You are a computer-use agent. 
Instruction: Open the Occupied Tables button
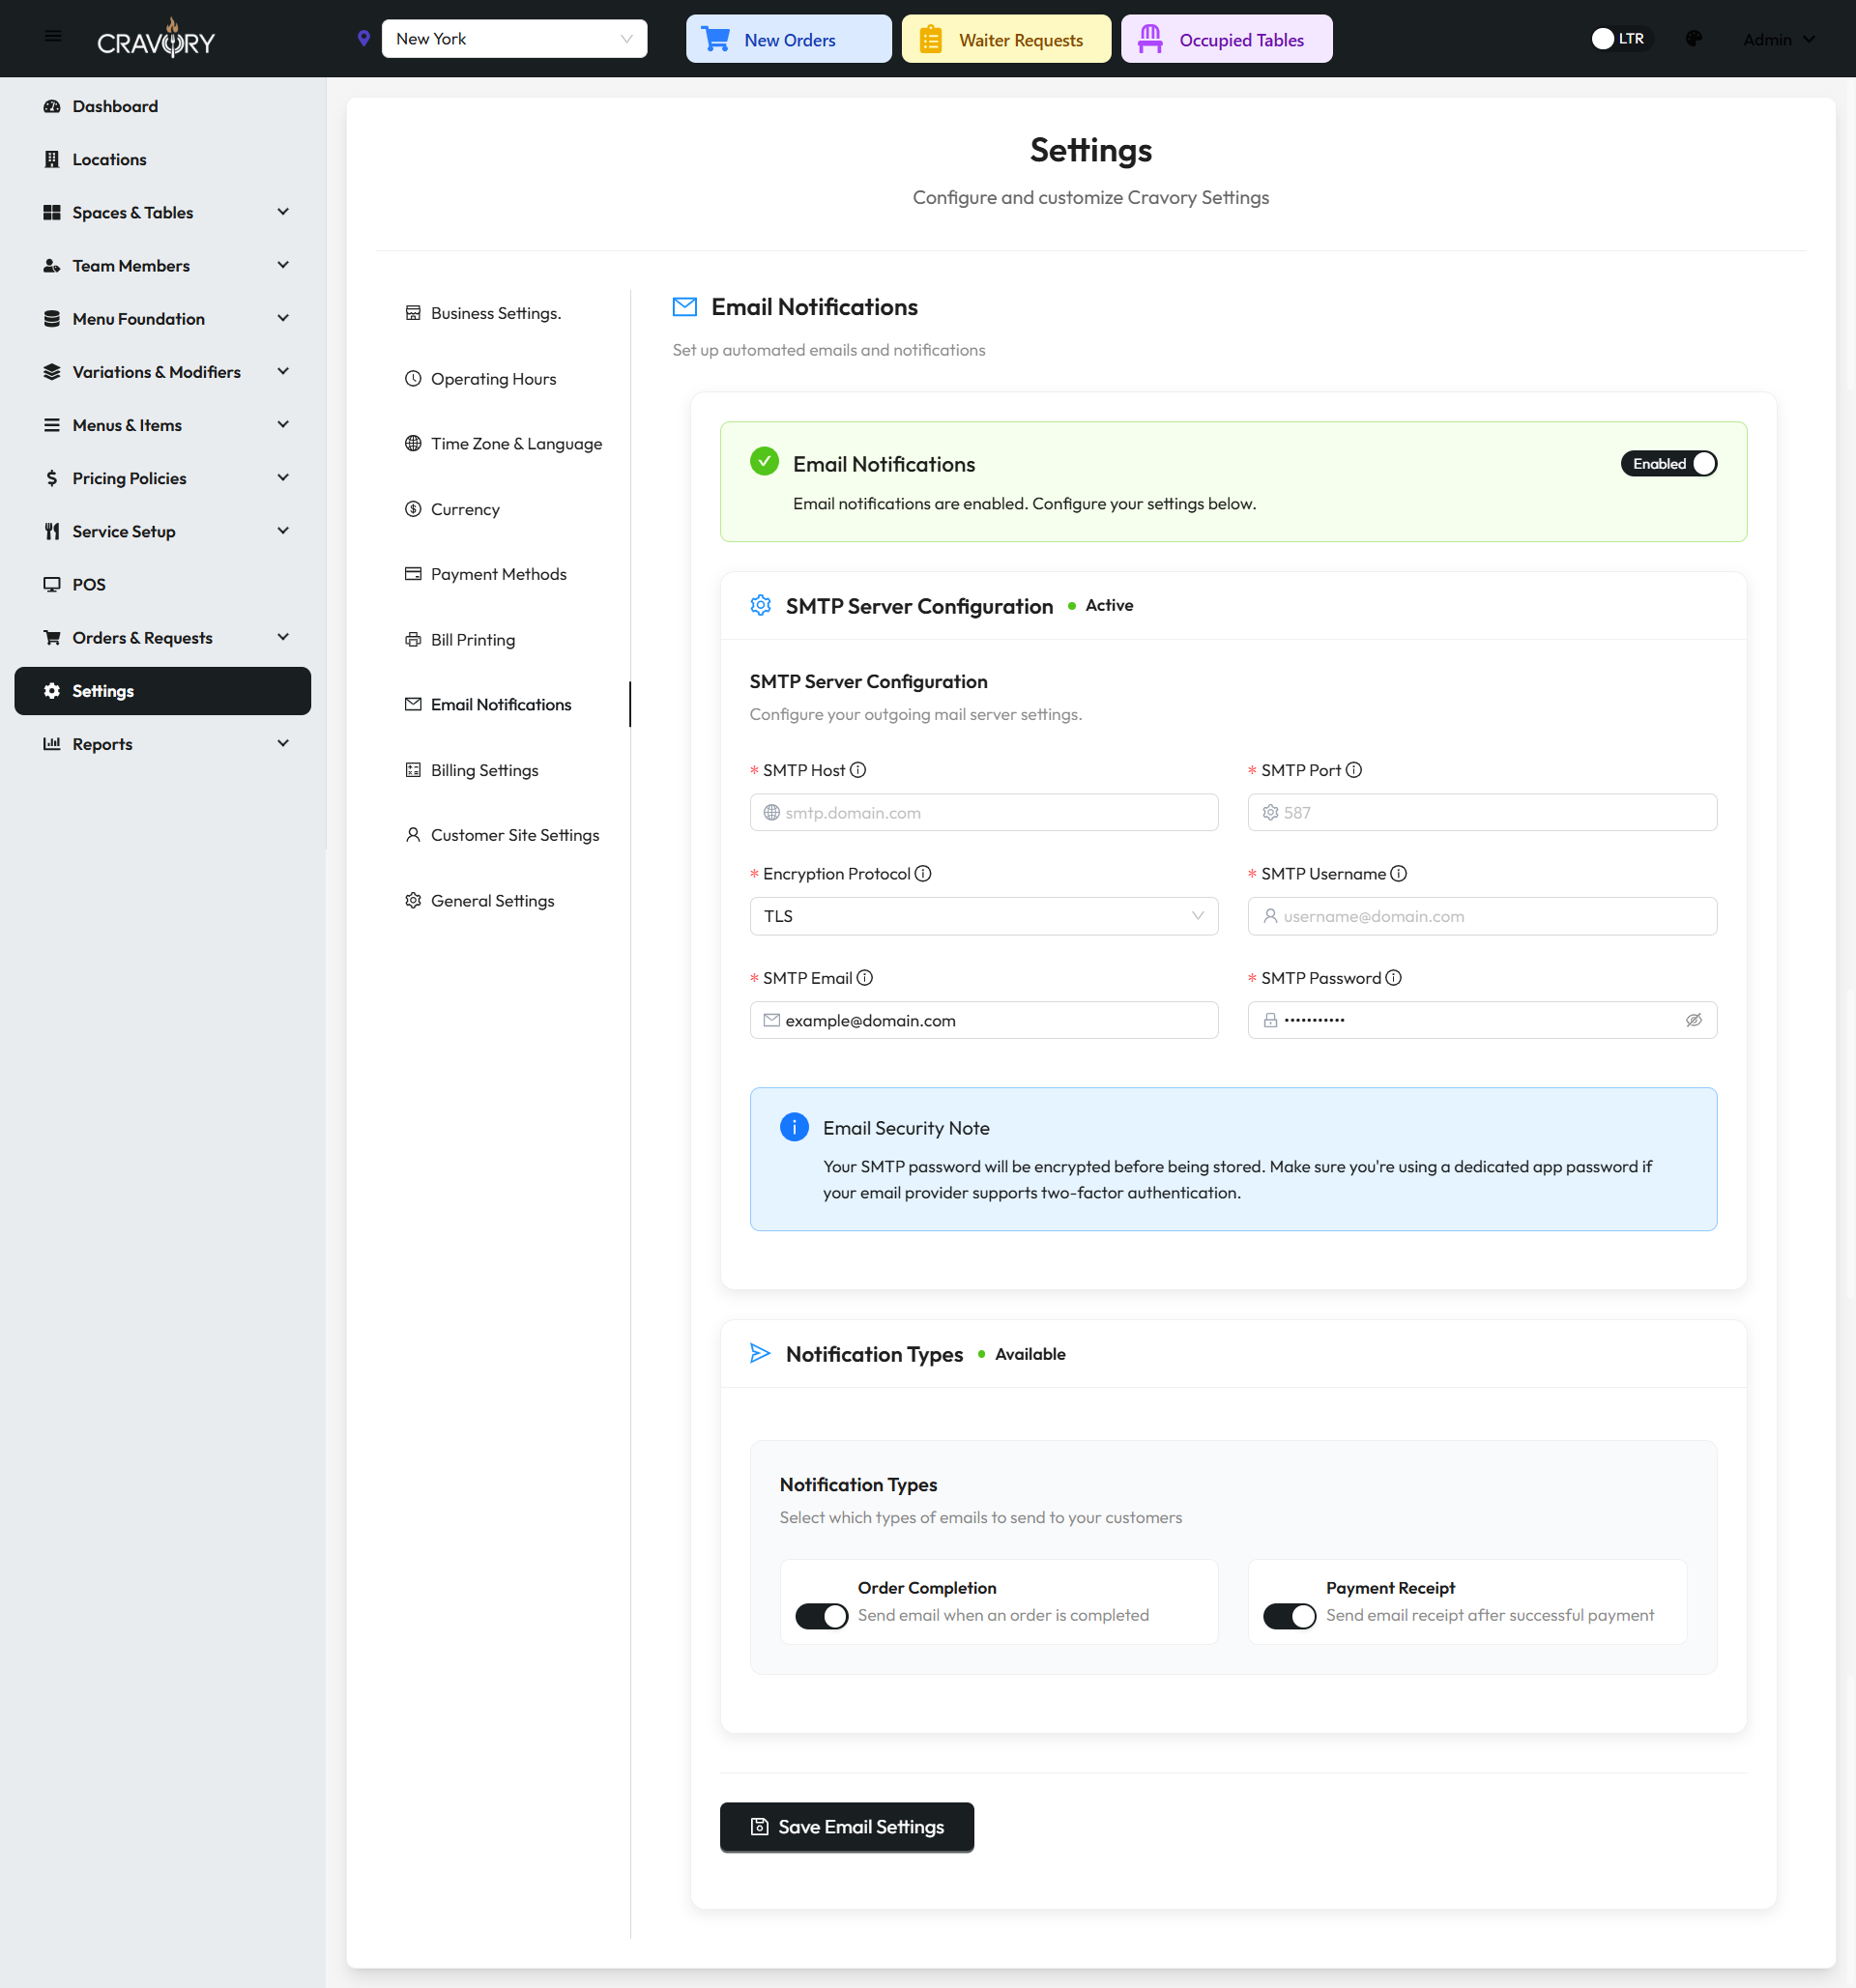1226,39
